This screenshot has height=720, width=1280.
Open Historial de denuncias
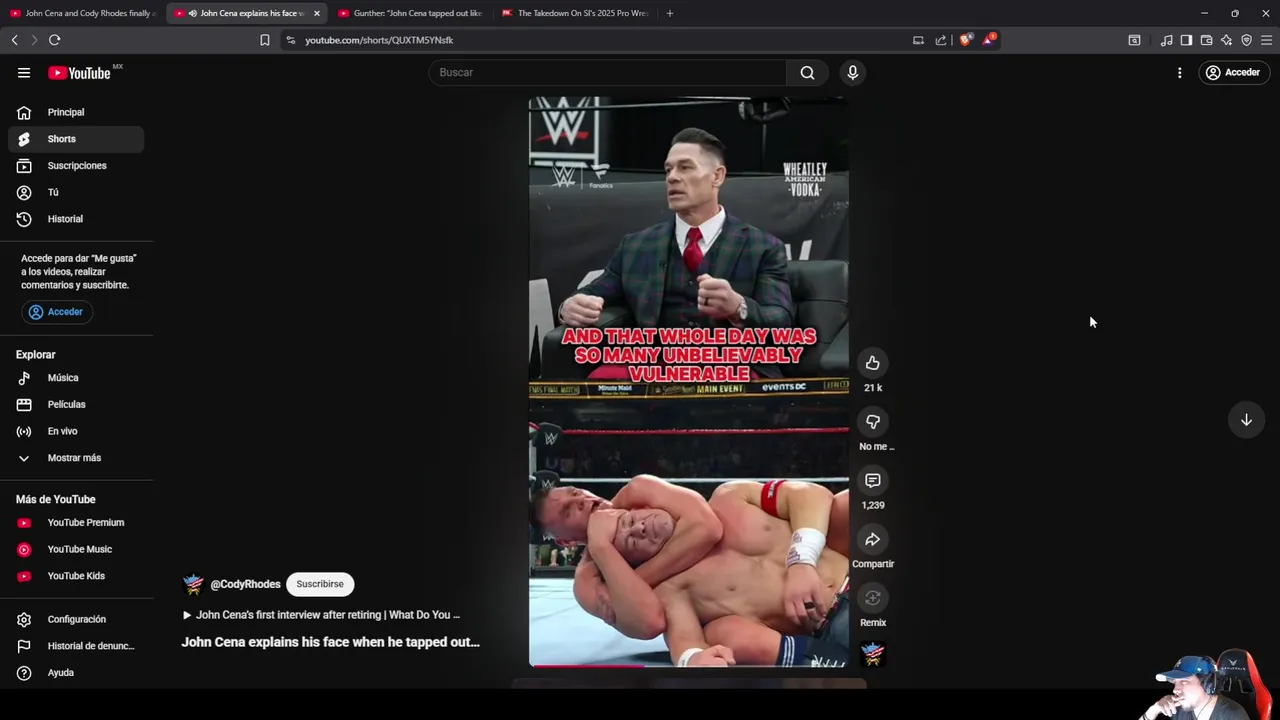tap(76, 646)
